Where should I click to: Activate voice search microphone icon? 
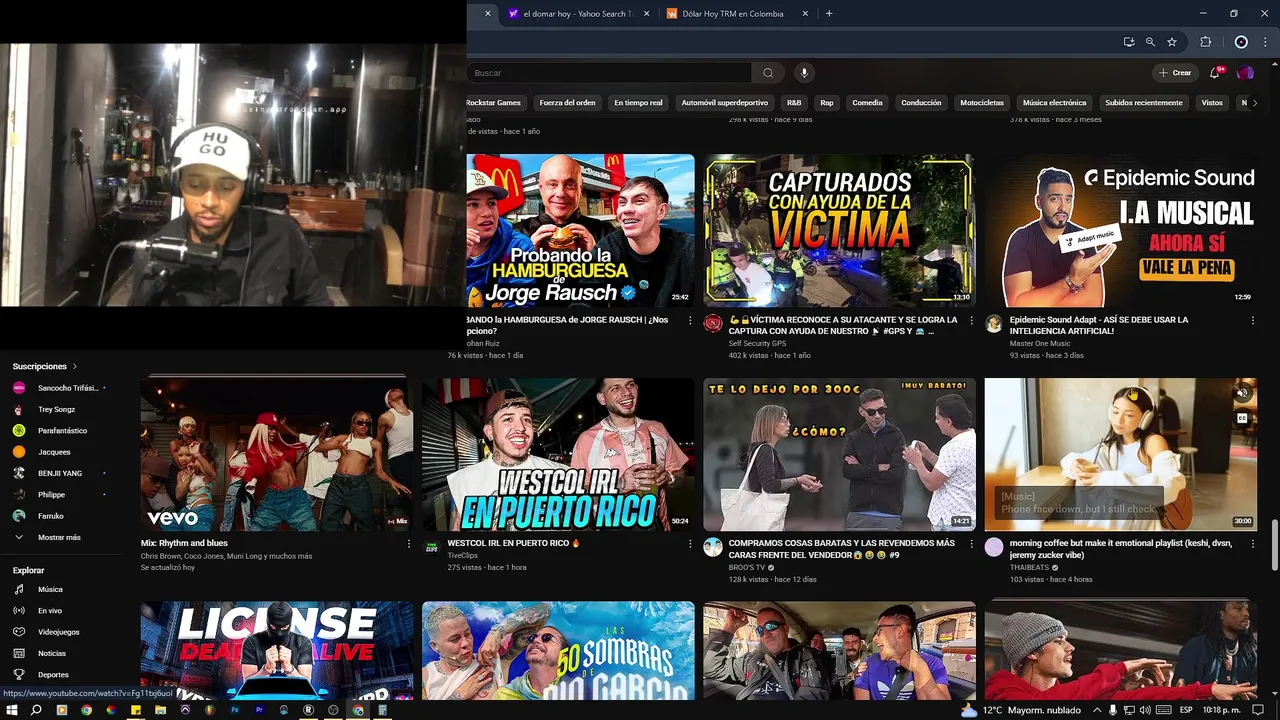803,73
